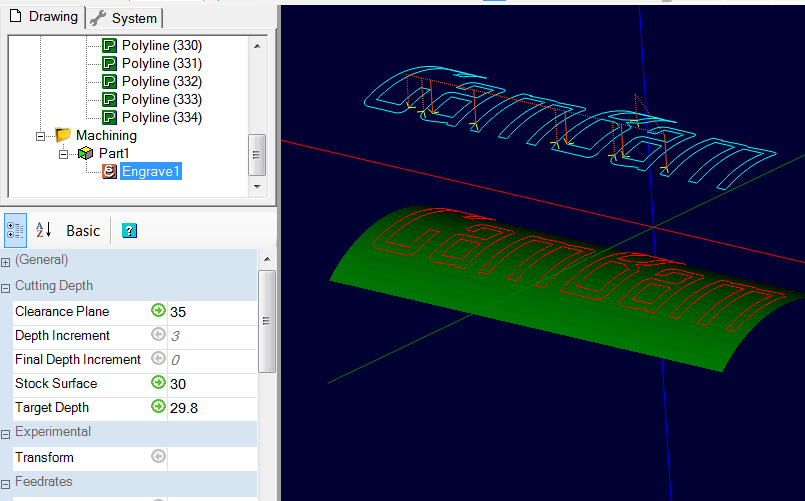Image resolution: width=805 pixels, height=501 pixels.
Task: Edit the Stock Surface value 30
Action: [212, 384]
